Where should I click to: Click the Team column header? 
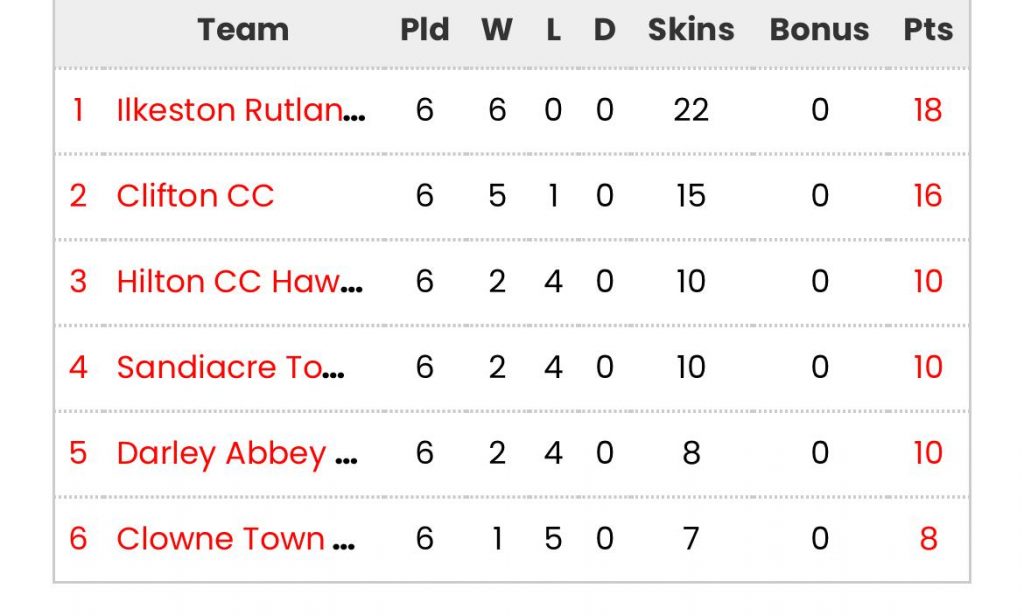(x=243, y=29)
